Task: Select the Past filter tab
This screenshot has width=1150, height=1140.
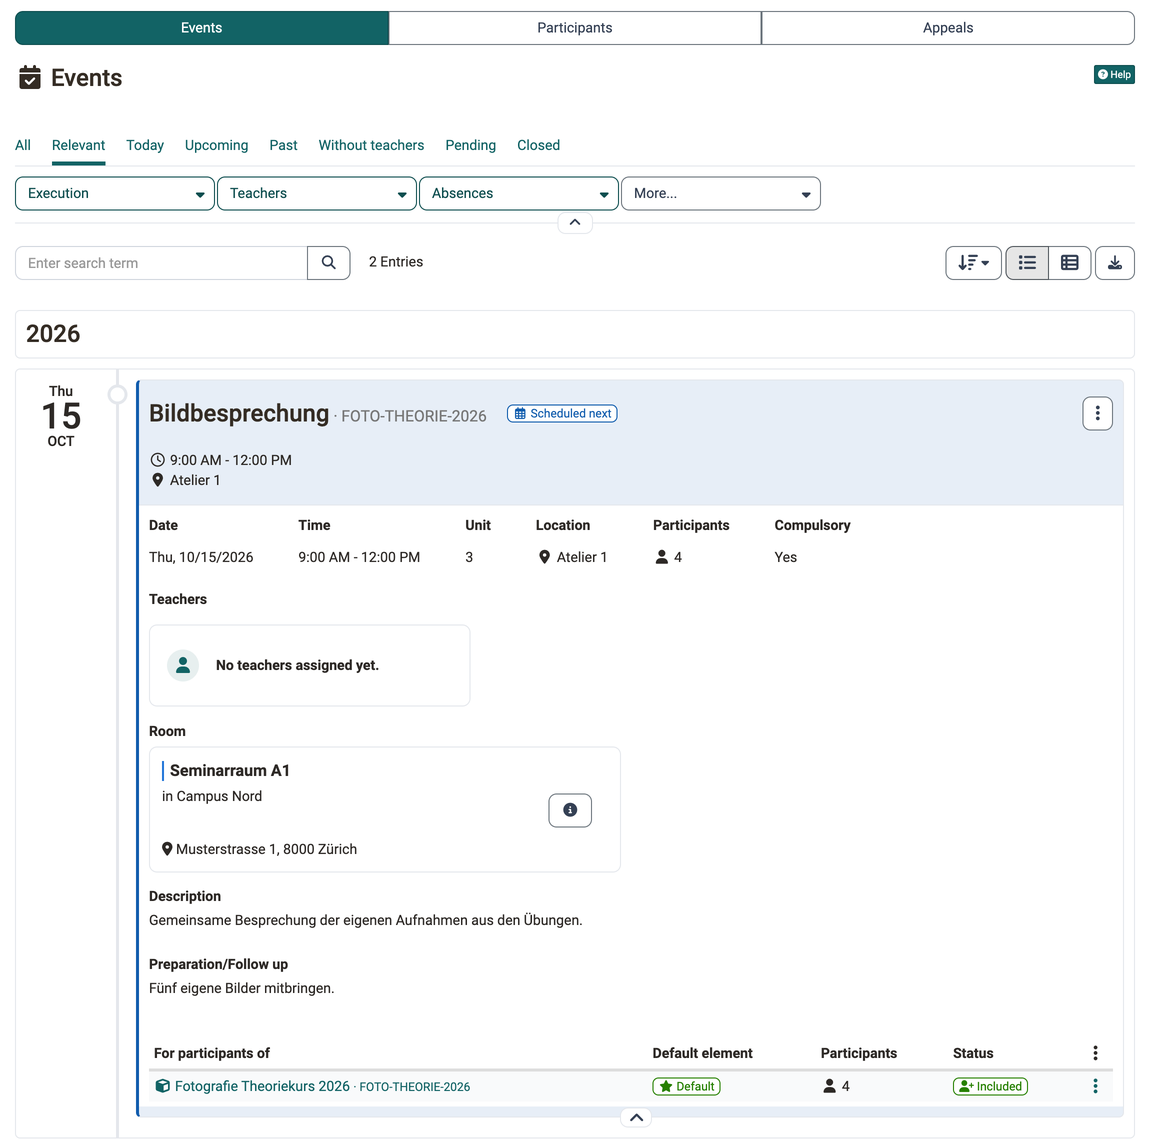Action: (283, 145)
